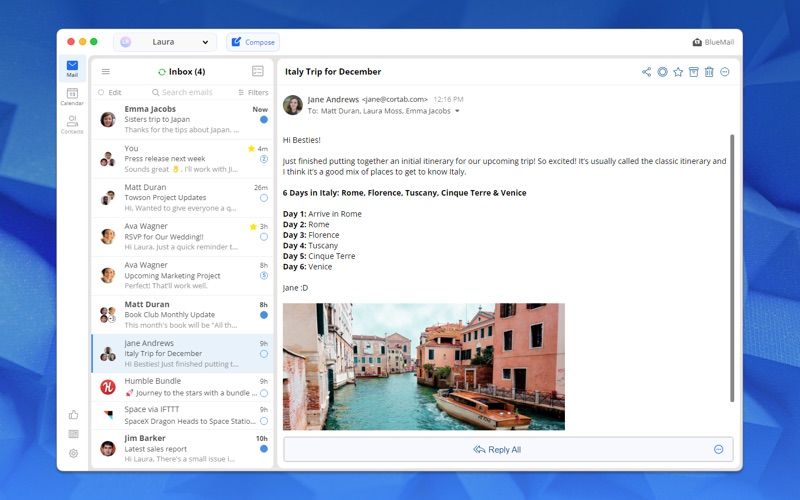
Task: Open the Calendar section in the sidebar
Action: pos(72,96)
